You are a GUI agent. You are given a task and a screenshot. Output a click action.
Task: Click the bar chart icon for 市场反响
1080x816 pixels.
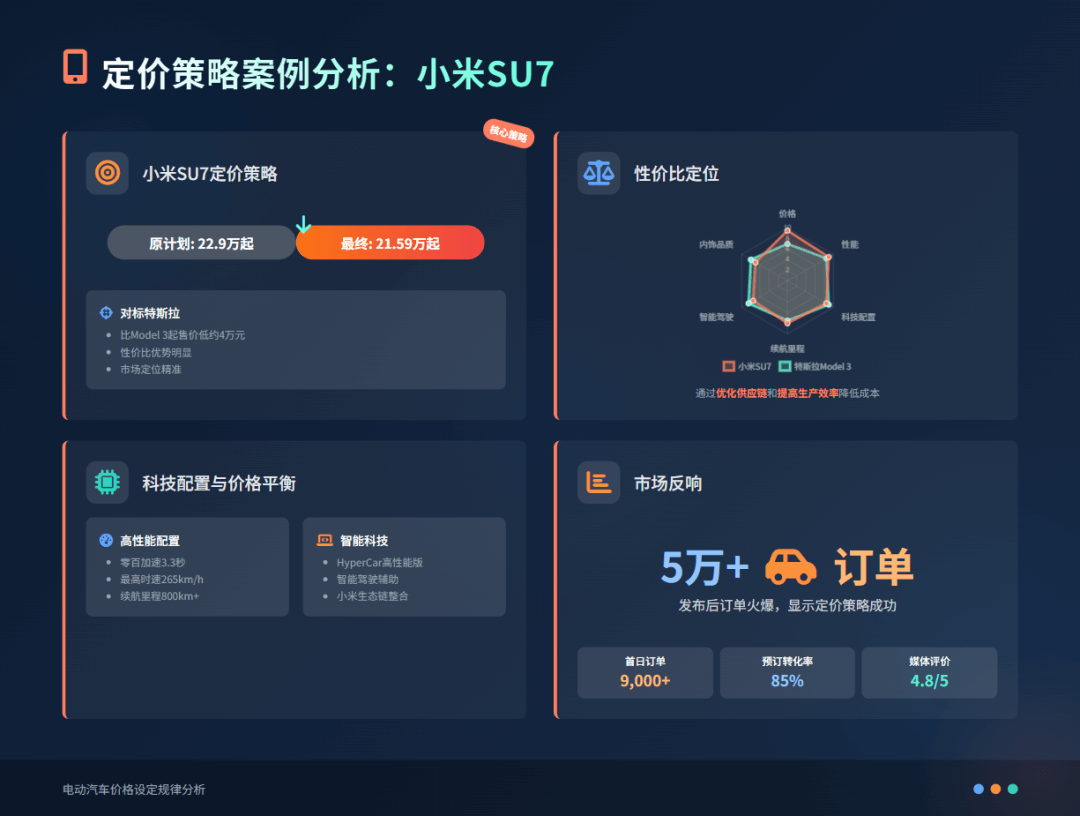(599, 482)
